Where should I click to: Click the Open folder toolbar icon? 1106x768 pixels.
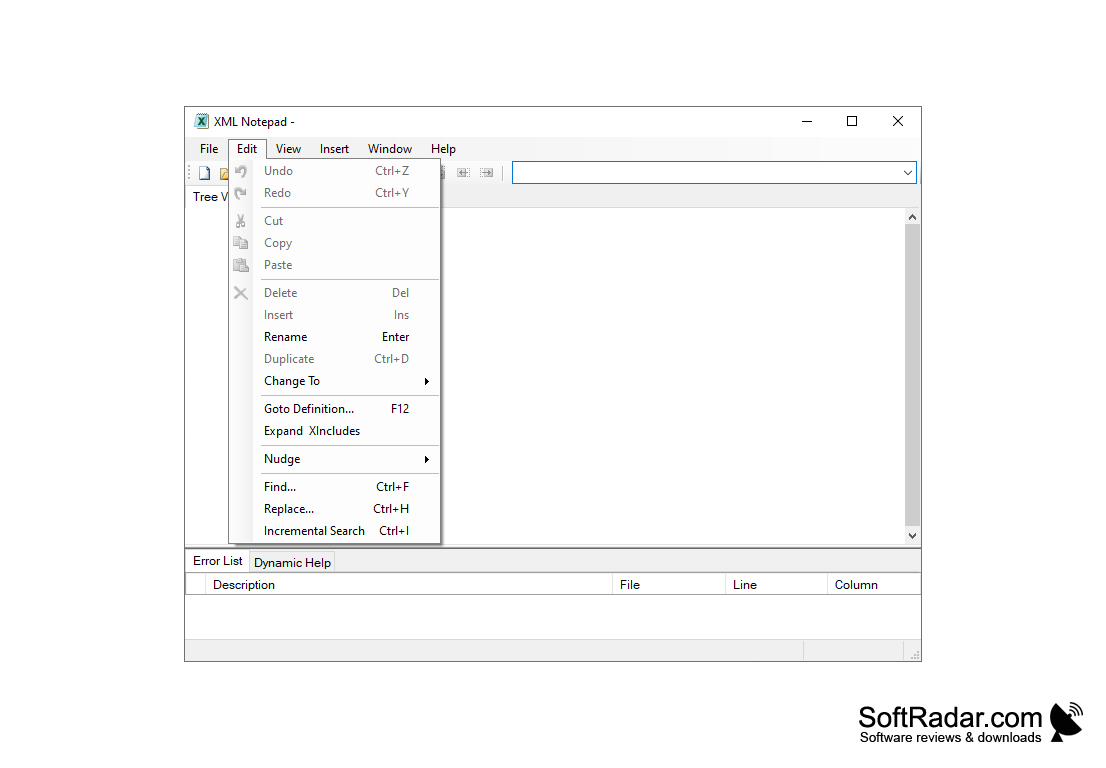pos(224,173)
